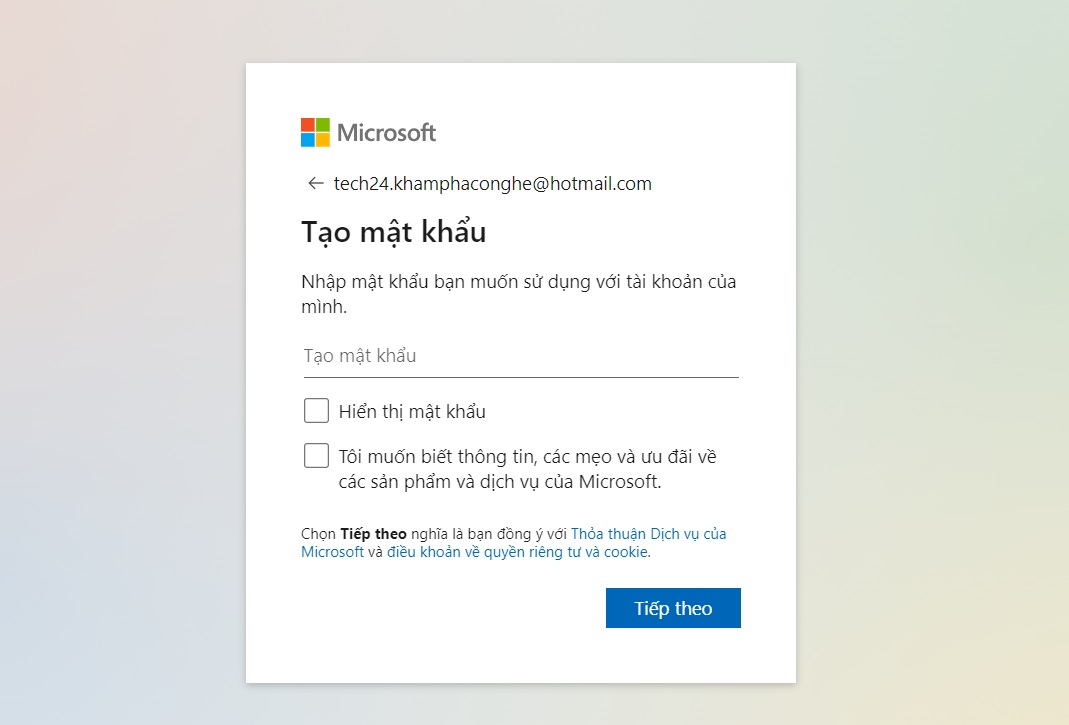The image size is (1069, 725).
Task: Click the "Chọn" word starting the consent text
Action: [318, 534]
